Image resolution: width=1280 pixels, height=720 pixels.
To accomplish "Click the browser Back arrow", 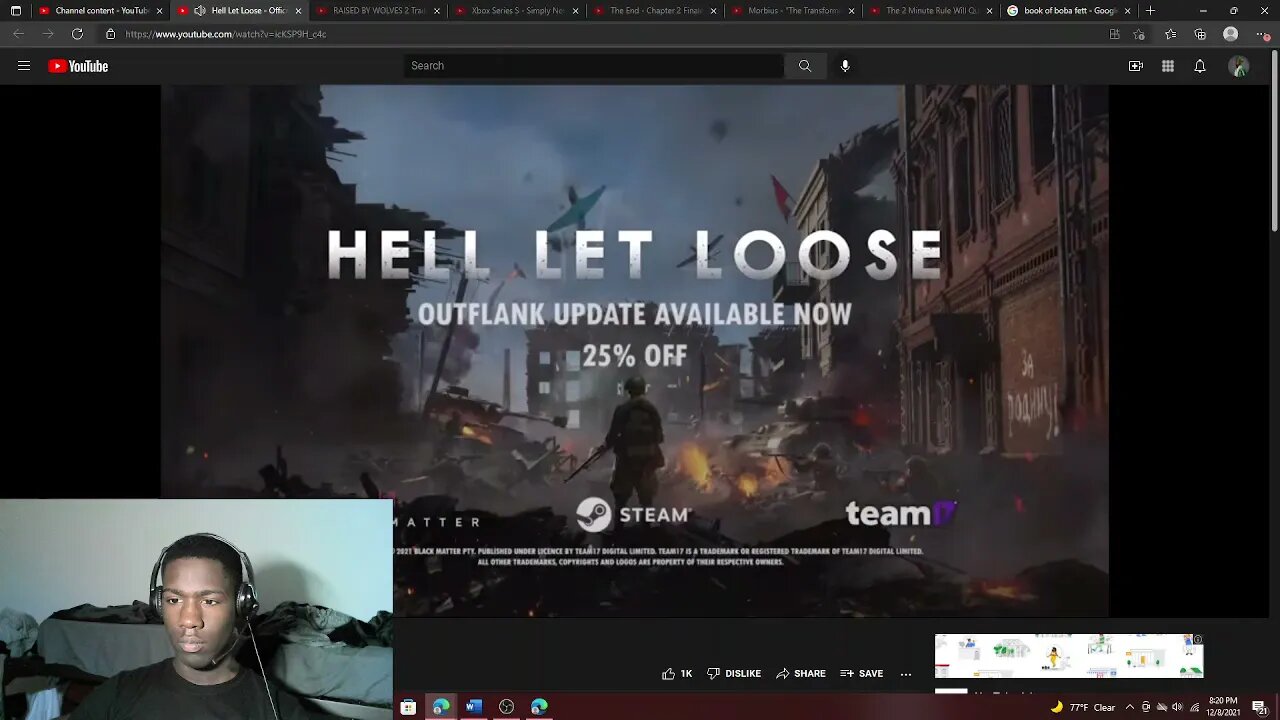I will (18, 34).
